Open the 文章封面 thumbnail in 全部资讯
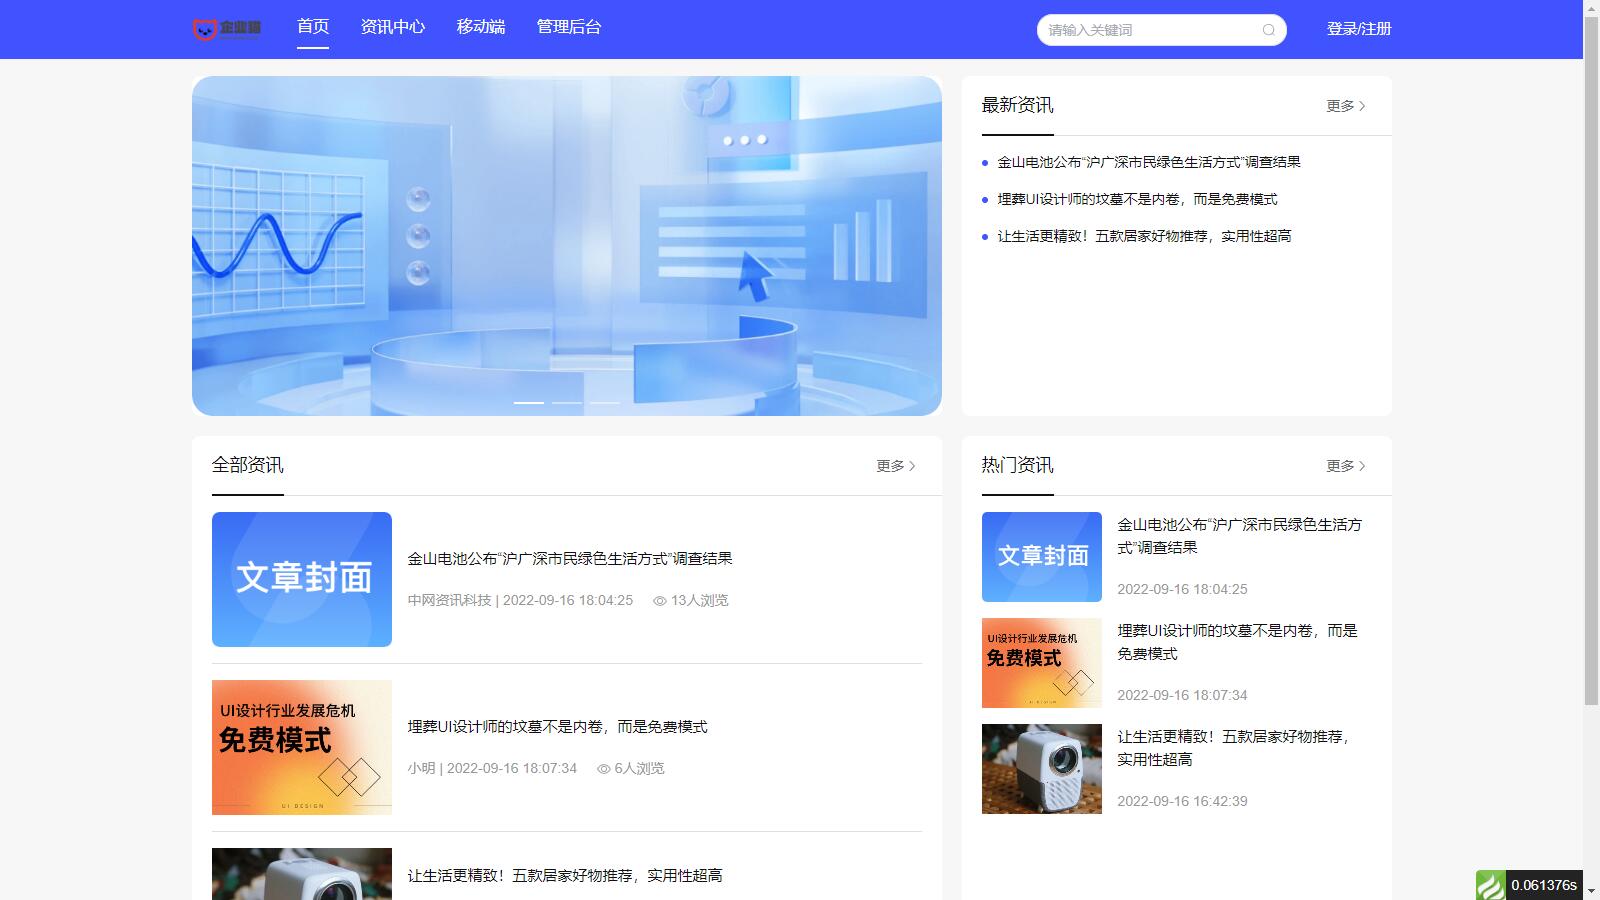Image resolution: width=1600 pixels, height=900 pixels. 302,579
